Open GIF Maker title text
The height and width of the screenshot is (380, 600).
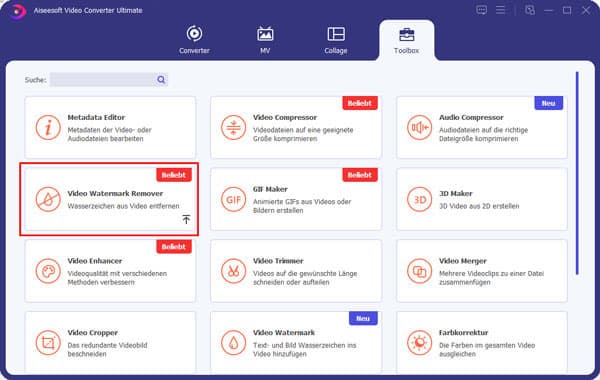click(270, 189)
